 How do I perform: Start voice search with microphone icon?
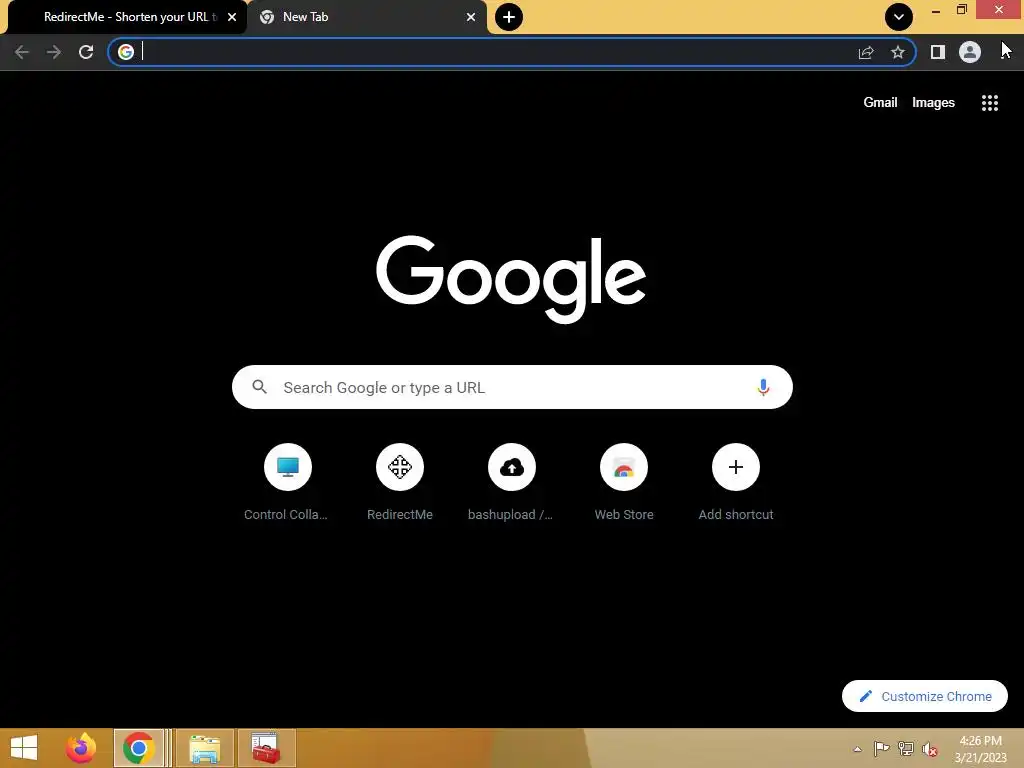pos(763,387)
